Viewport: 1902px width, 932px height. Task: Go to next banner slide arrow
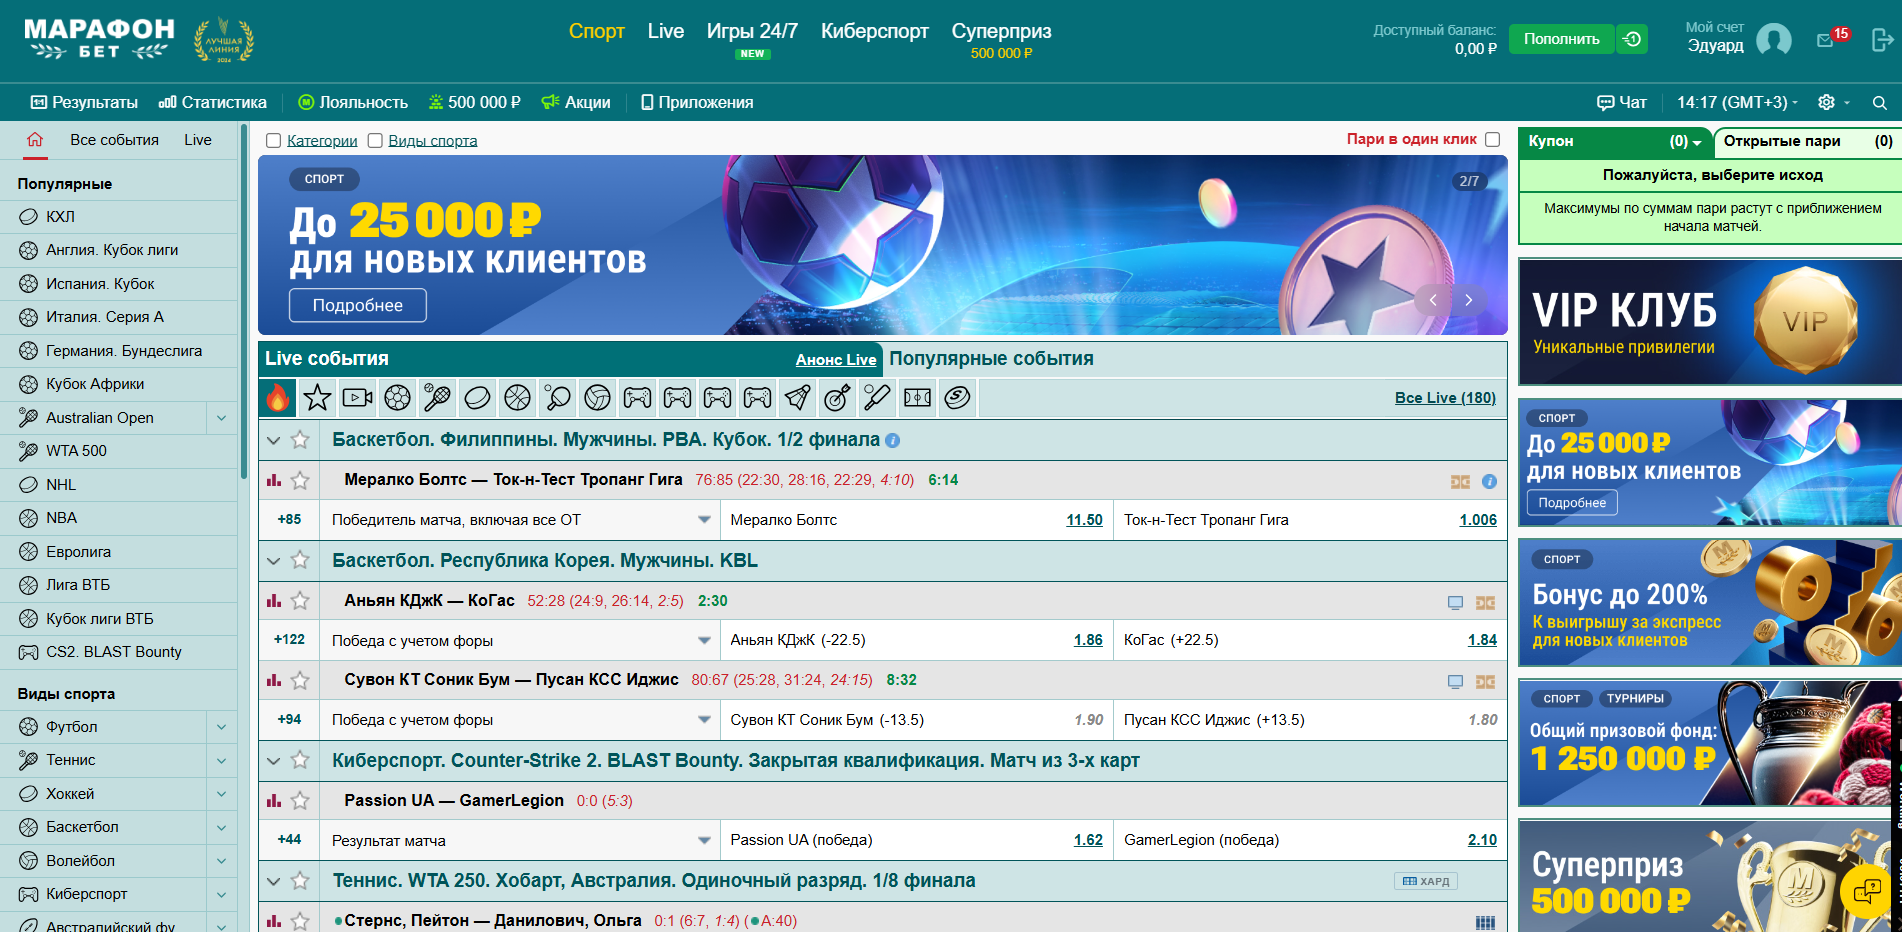click(1468, 300)
